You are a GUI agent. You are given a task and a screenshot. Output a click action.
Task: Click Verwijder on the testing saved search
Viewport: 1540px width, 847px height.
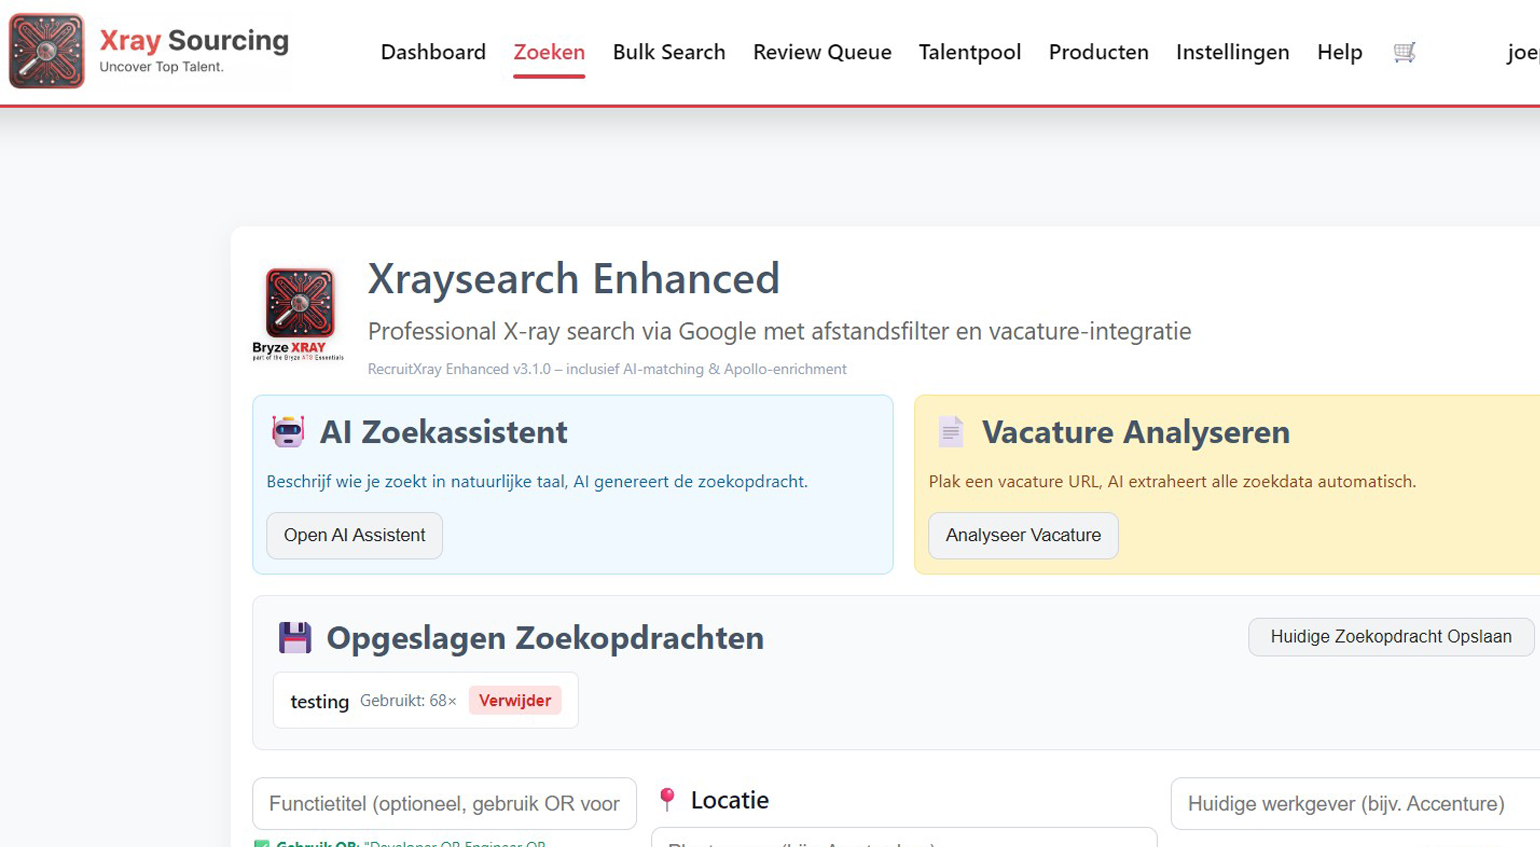pyautogui.click(x=515, y=700)
